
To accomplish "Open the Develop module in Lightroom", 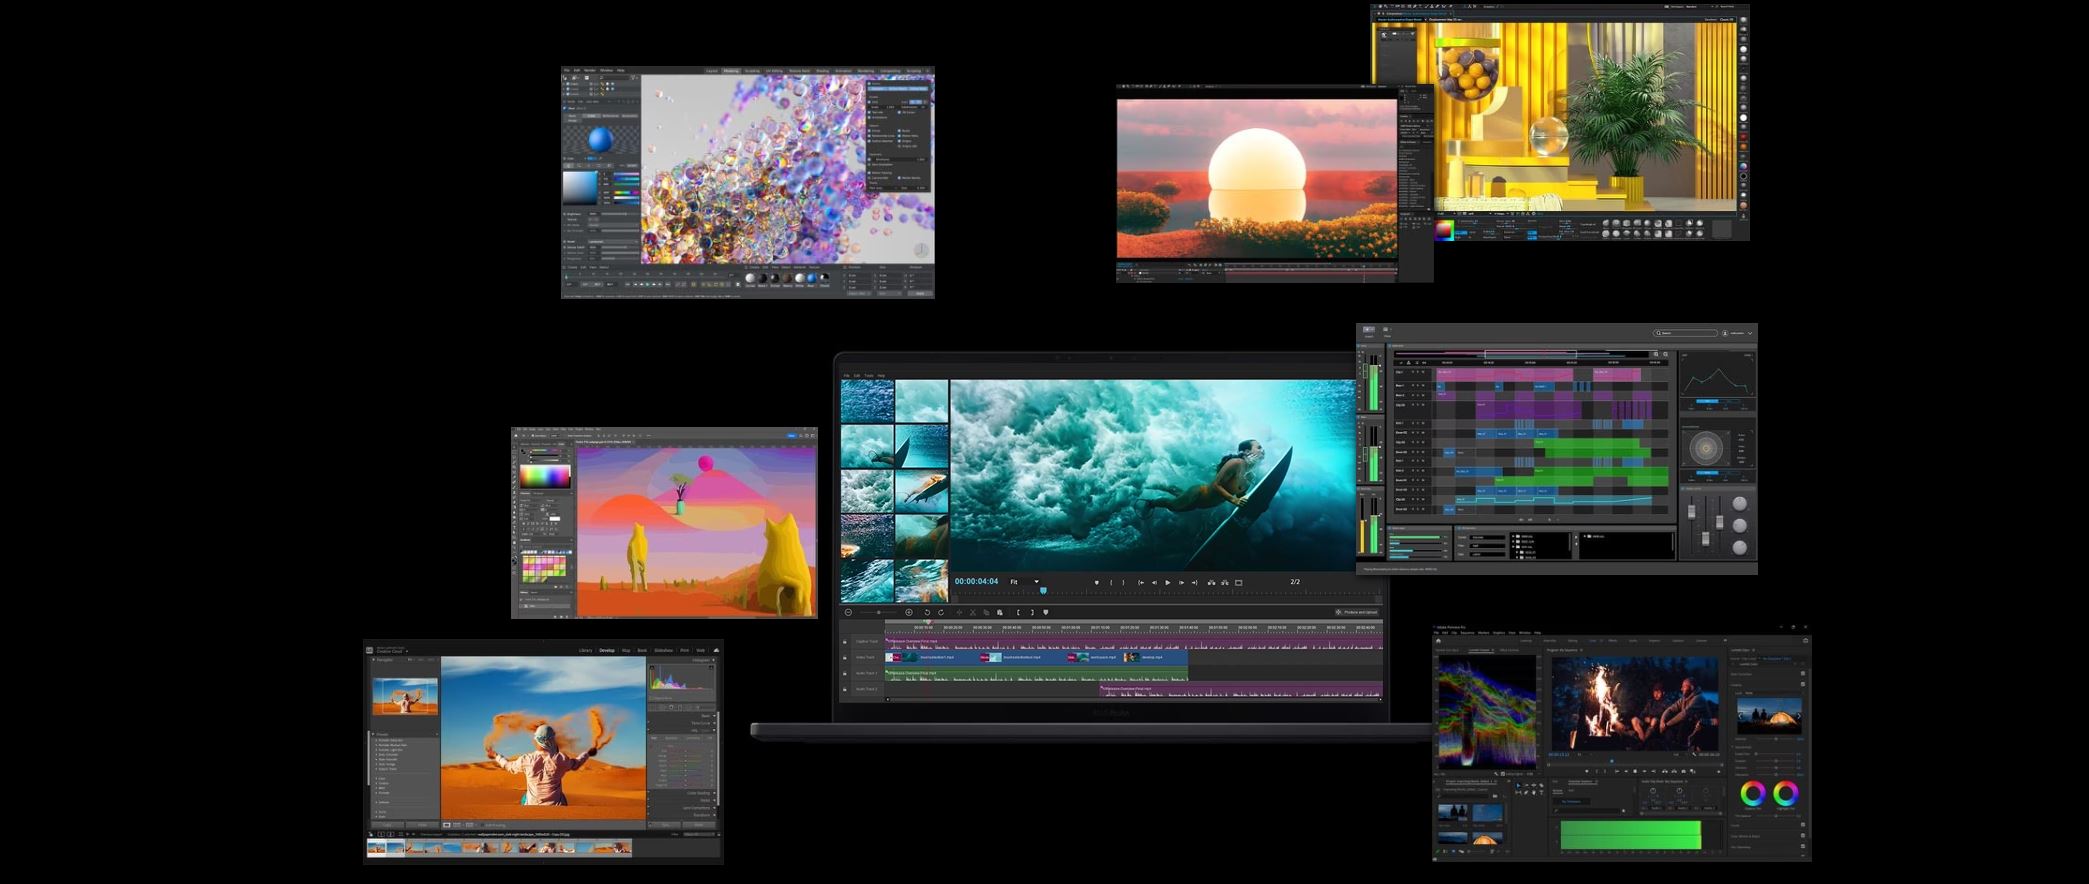I will tap(607, 650).
